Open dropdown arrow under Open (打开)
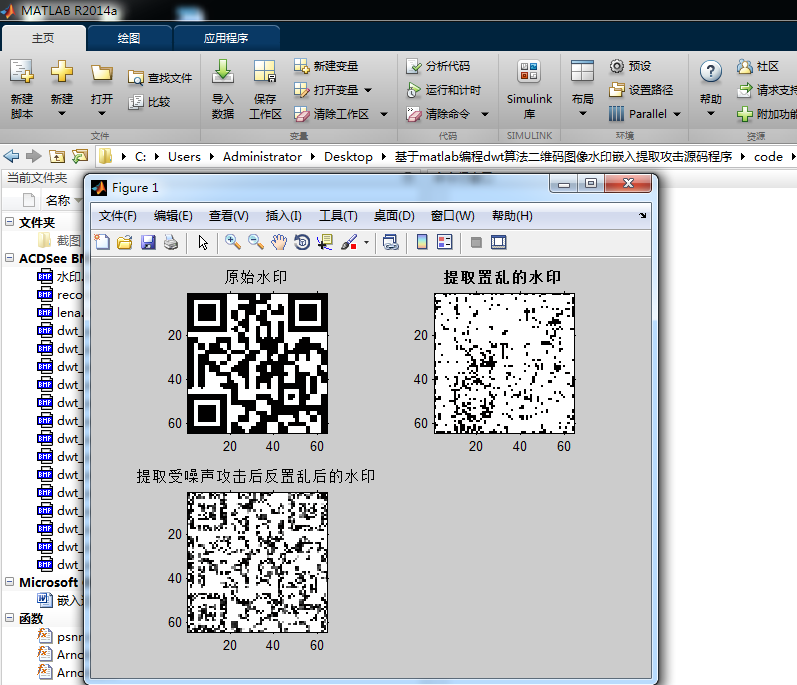The image size is (797, 685). click(x=102, y=114)
